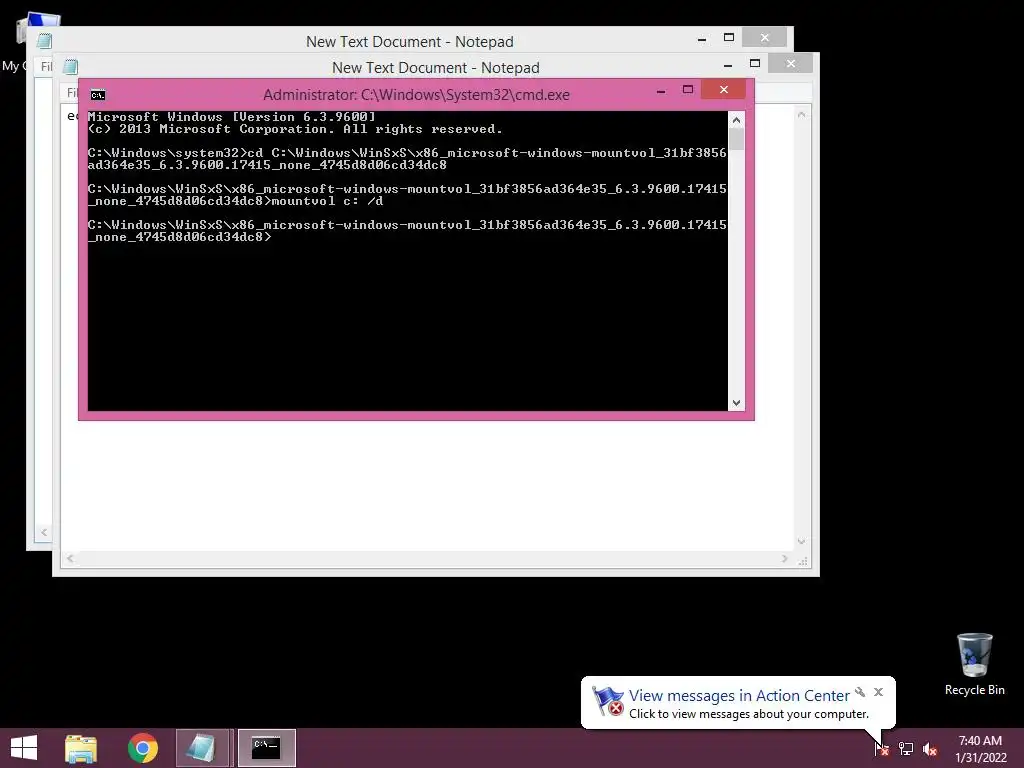Maximize the front Notepad window
Image resolution: width=1024 pixels, height=768 pixels.
(x=755, y=63)
